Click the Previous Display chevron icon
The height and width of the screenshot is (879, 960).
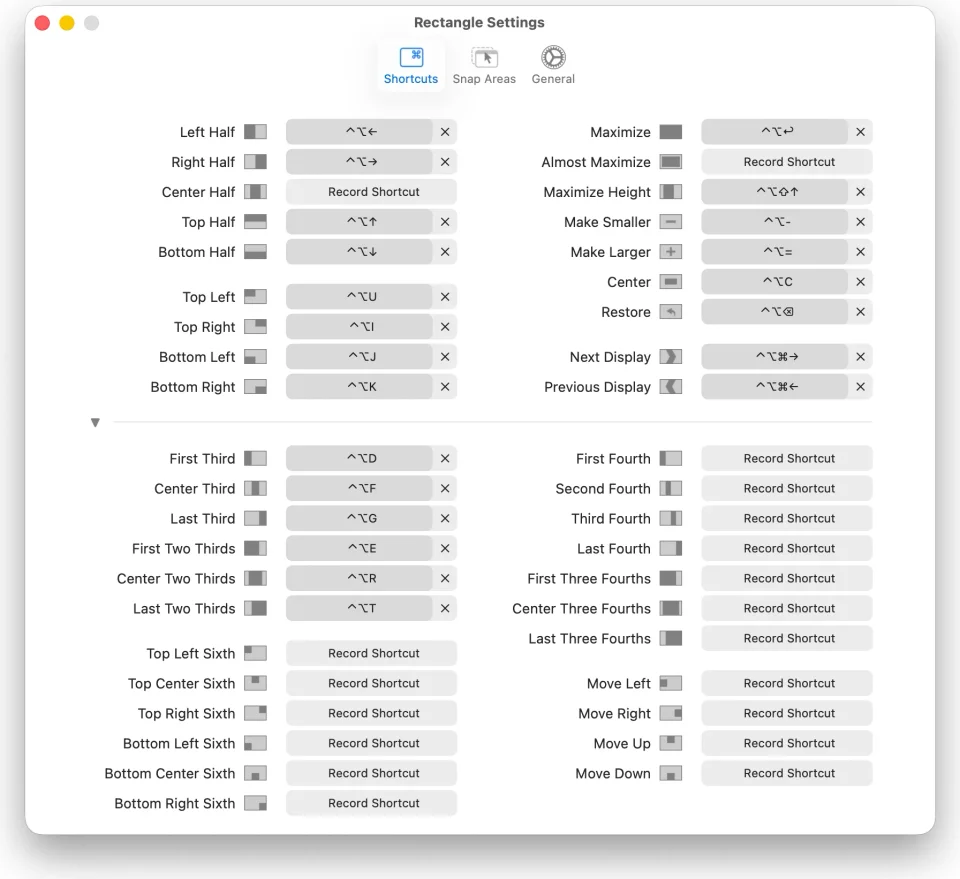[x=670, y=387]
